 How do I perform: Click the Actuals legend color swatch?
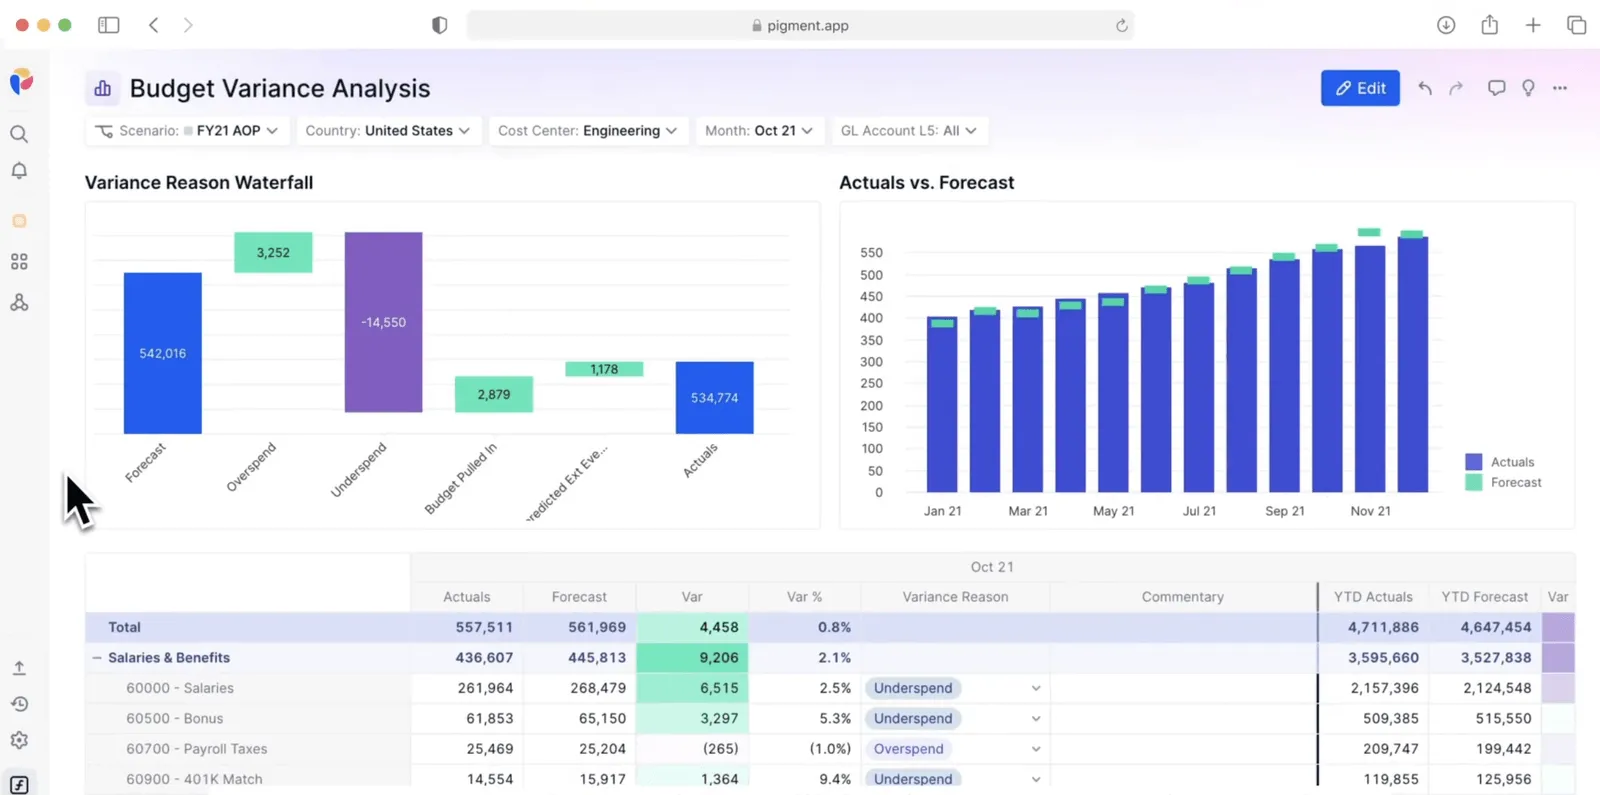pyautogui.click(x=1473, y=462)
